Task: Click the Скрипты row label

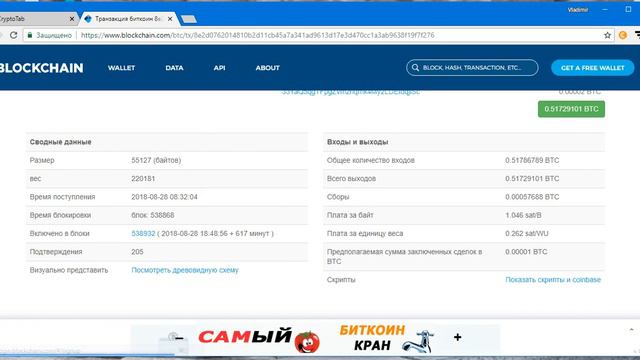Action: [341, 280]
